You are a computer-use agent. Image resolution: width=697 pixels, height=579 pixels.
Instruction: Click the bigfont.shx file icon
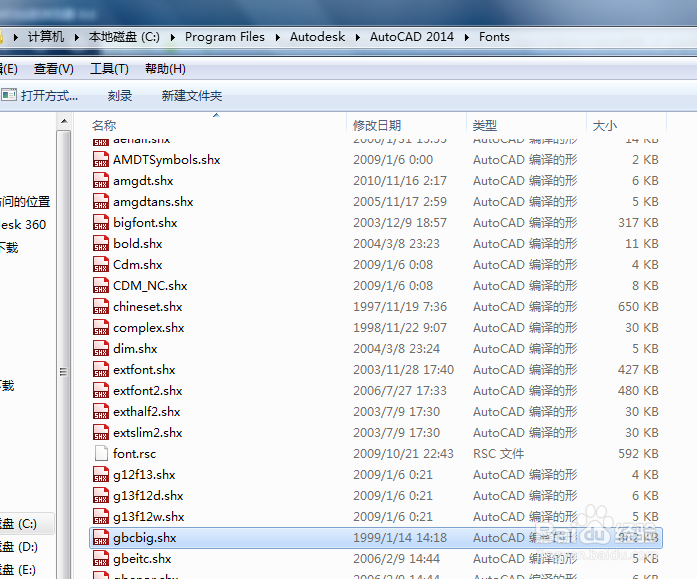[101, 222]
